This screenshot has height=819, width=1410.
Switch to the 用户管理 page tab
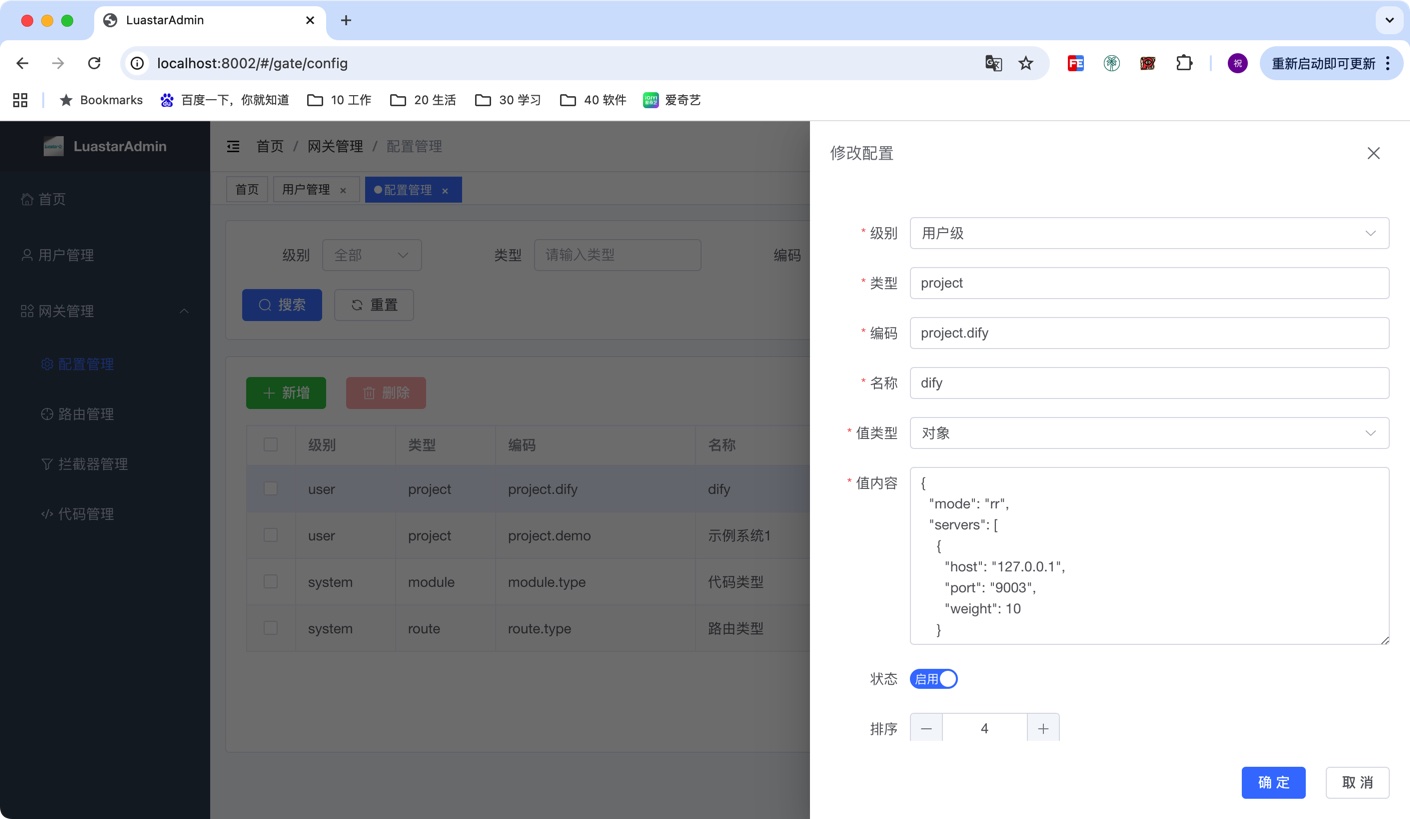tap(306, 190)
